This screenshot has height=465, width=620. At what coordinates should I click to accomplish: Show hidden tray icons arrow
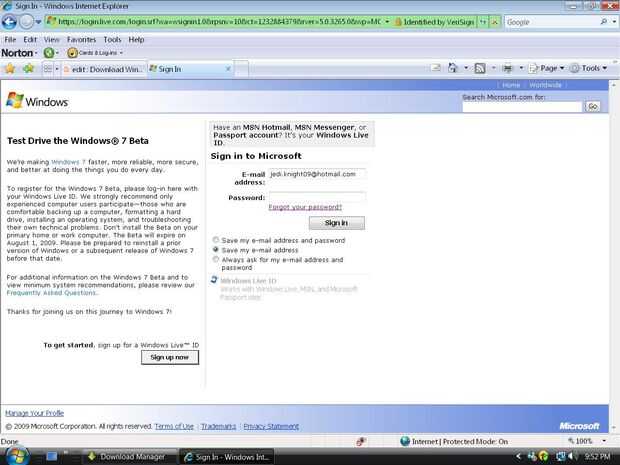pos(518,457)
